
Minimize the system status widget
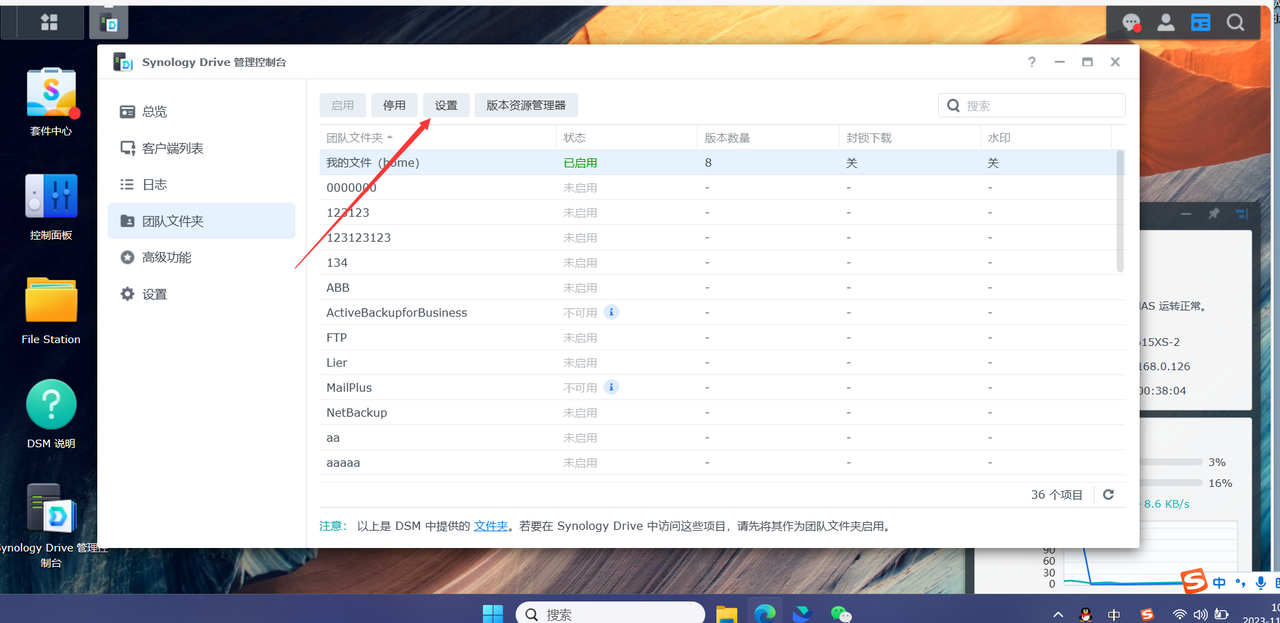tap(1186, 214)
